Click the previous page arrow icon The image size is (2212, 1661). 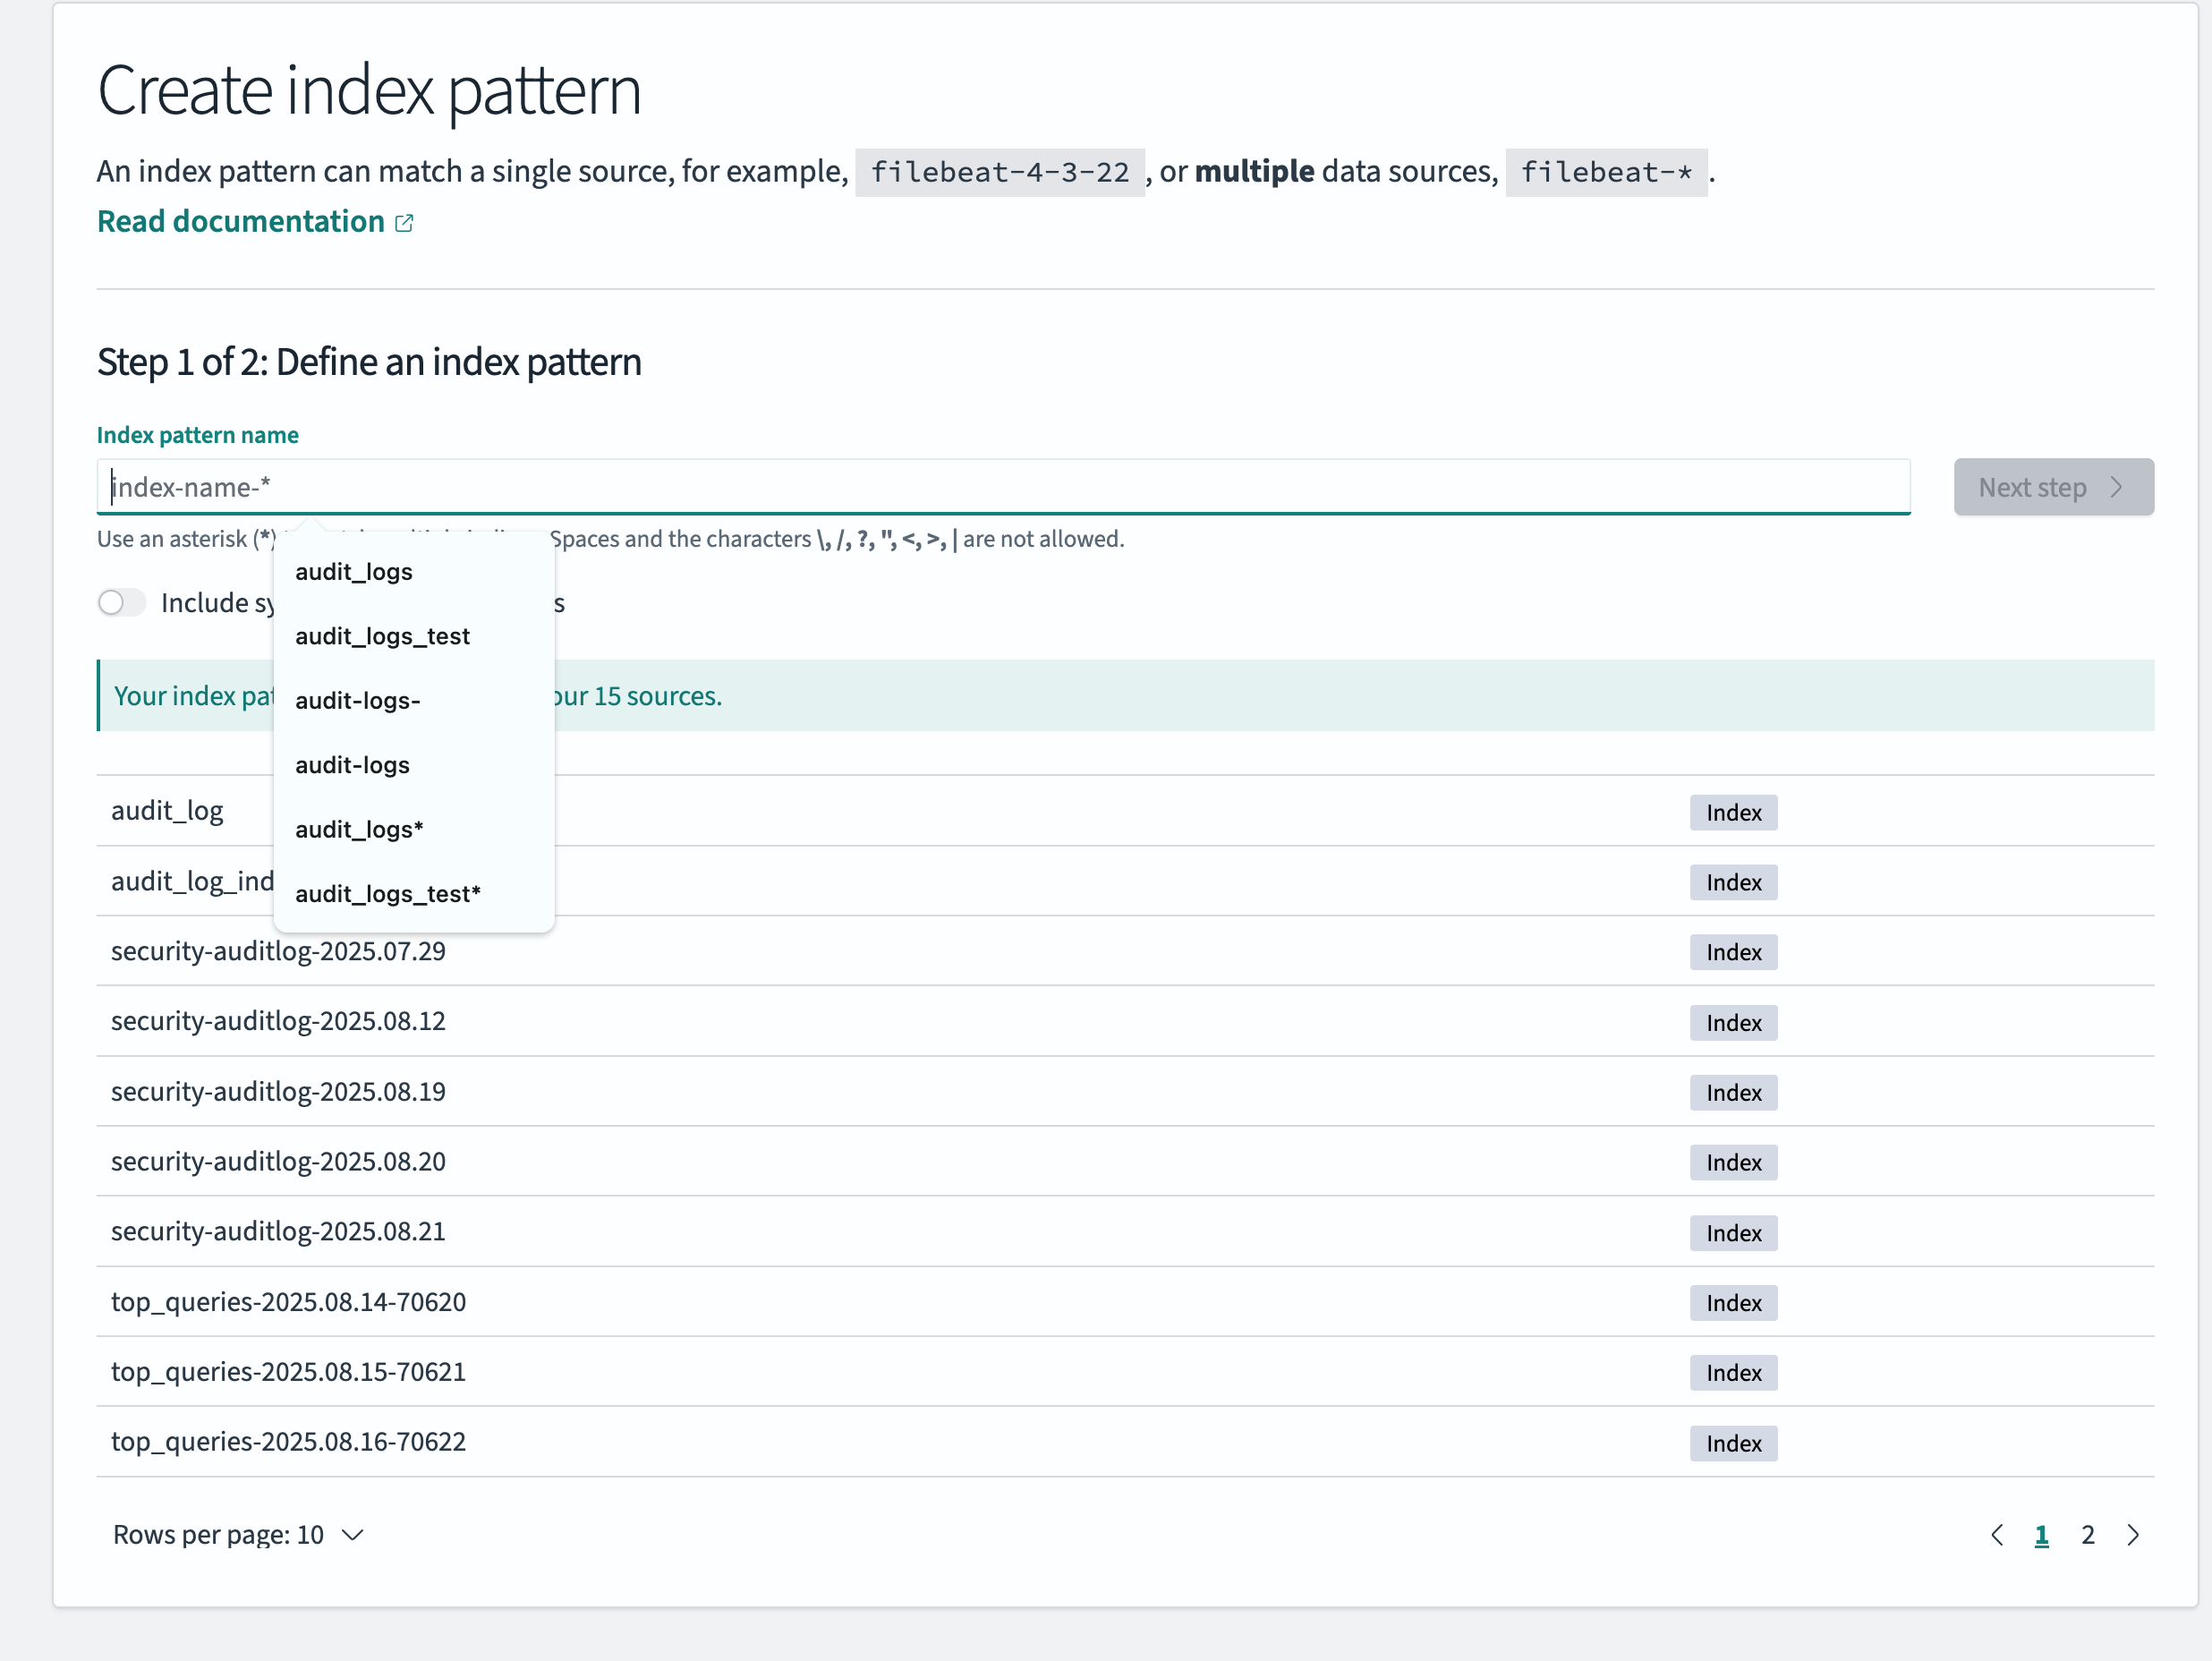pos(1996,1534)
